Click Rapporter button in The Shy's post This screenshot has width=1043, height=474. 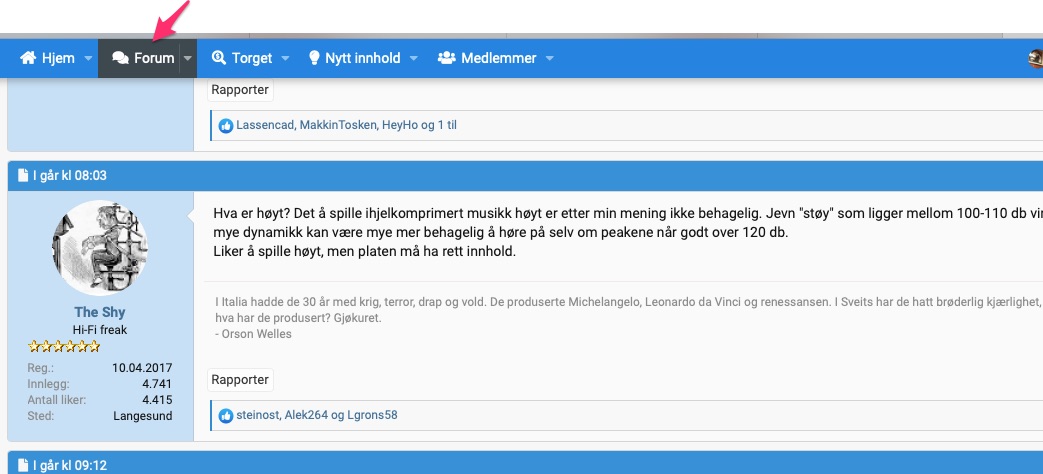tap(240, 380)
